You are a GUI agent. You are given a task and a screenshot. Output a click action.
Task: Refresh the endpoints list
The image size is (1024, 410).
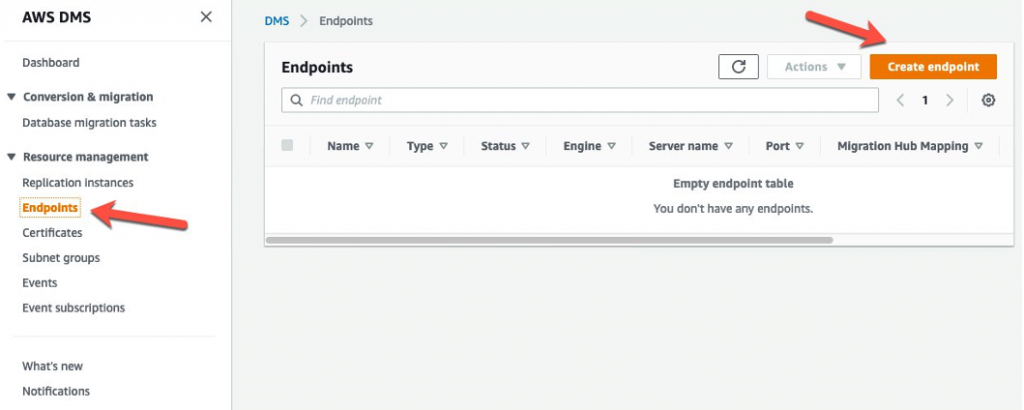[x=738, y=67]
